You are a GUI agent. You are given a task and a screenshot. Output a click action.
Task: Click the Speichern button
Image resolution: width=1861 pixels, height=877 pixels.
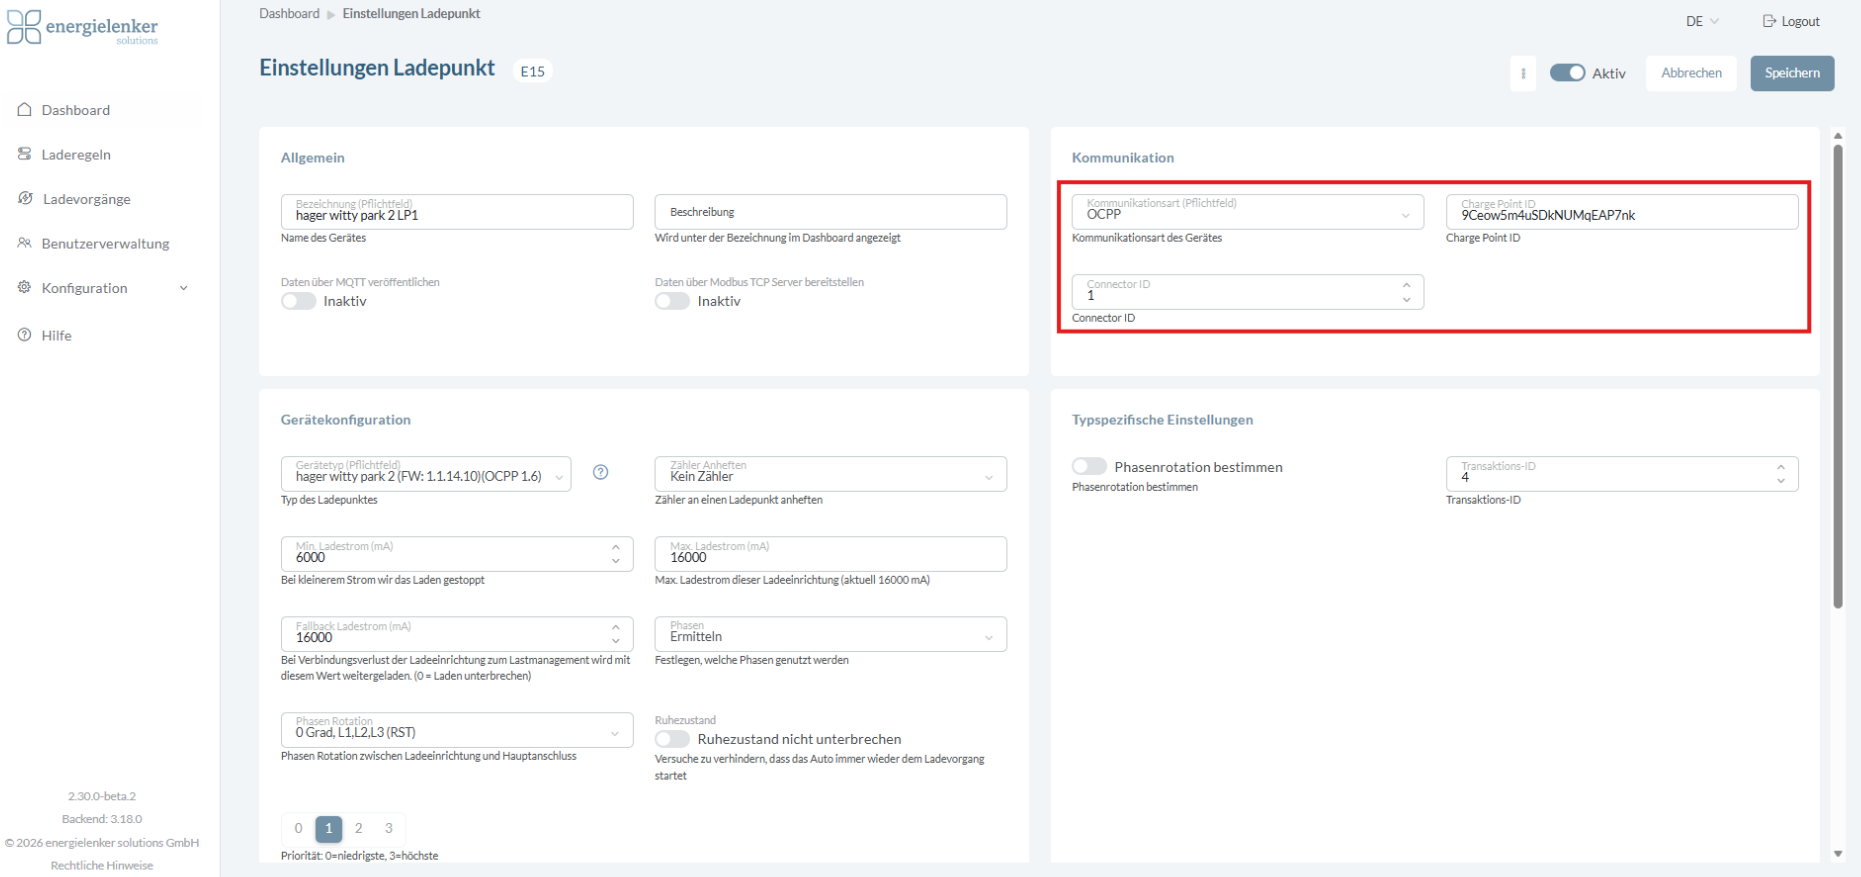pos(1792,73)
